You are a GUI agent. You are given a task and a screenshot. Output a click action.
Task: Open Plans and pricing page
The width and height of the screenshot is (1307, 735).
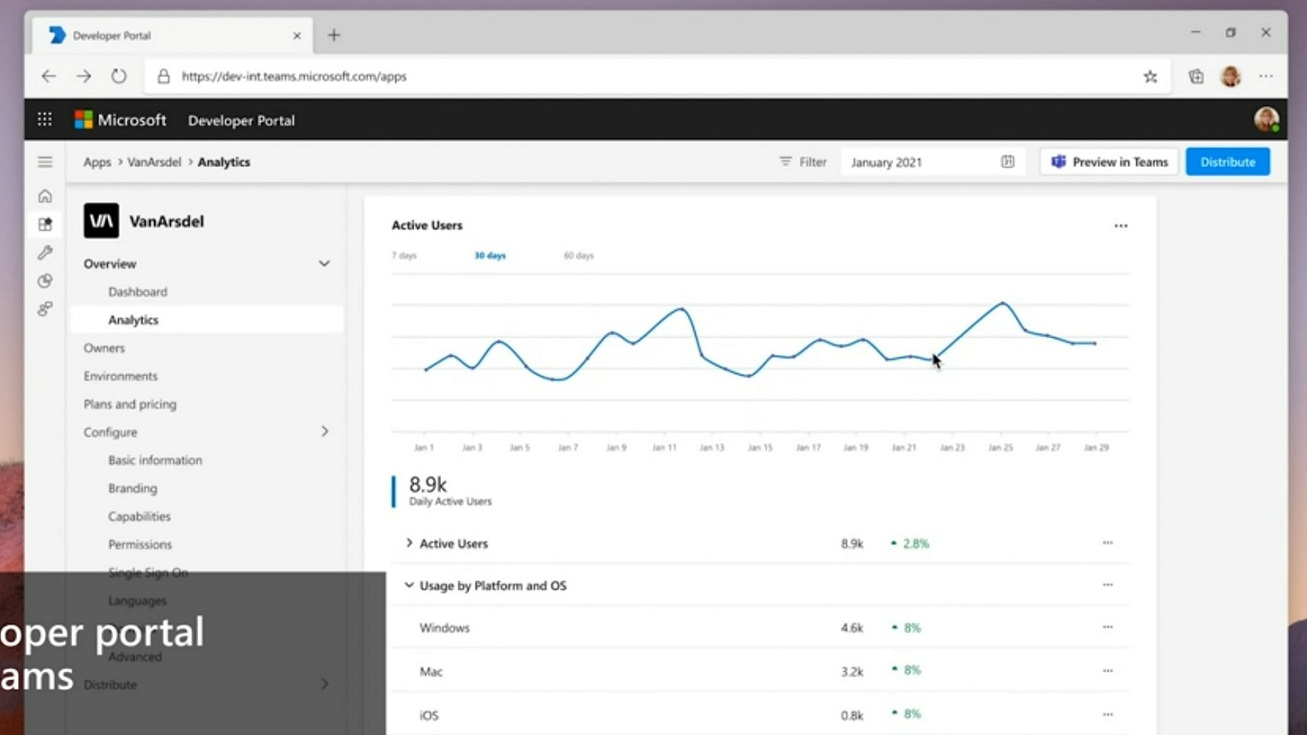click(130, 404)
